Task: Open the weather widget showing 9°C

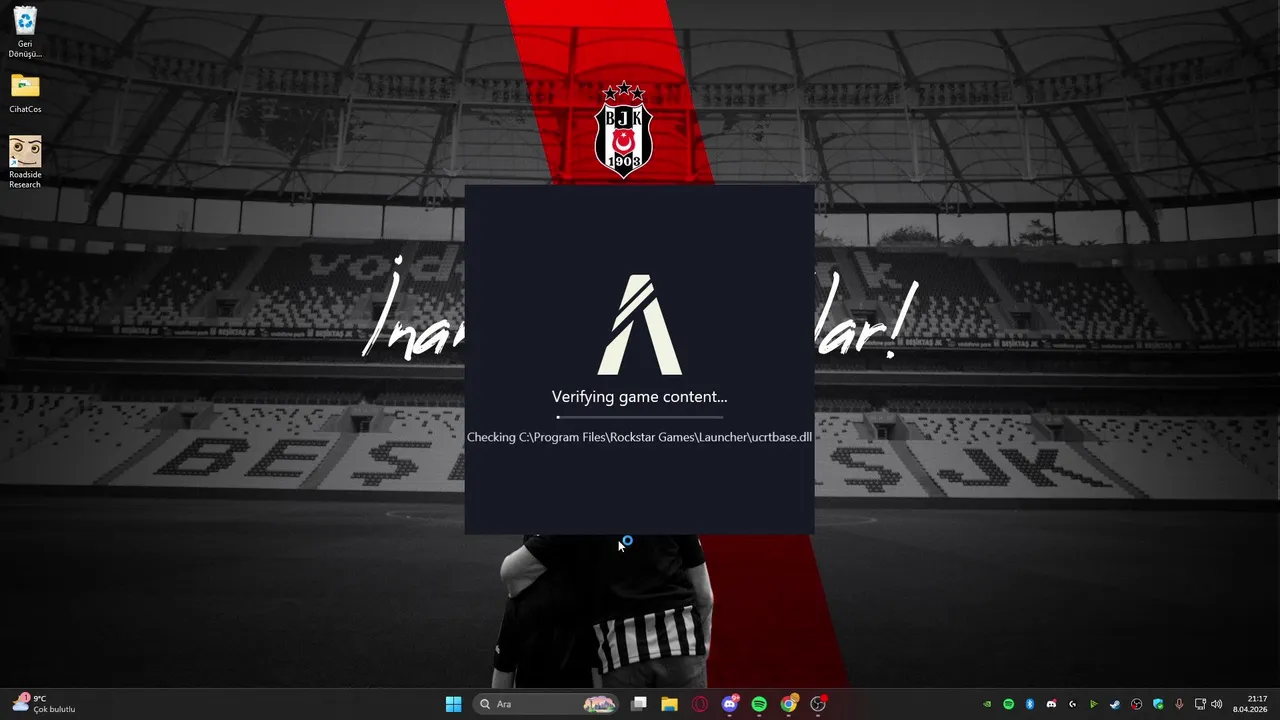Action: pyautogui.click(x=45, y=704)
